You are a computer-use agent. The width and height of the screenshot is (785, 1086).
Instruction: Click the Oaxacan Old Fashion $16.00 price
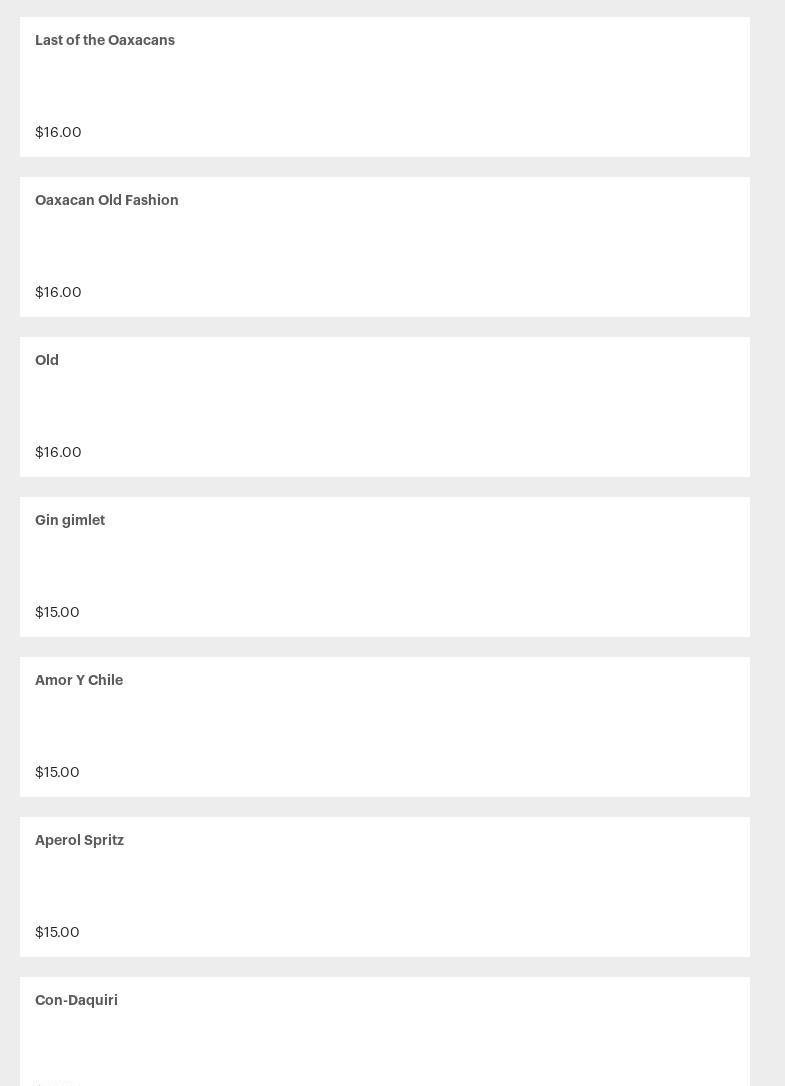(58, 292)
